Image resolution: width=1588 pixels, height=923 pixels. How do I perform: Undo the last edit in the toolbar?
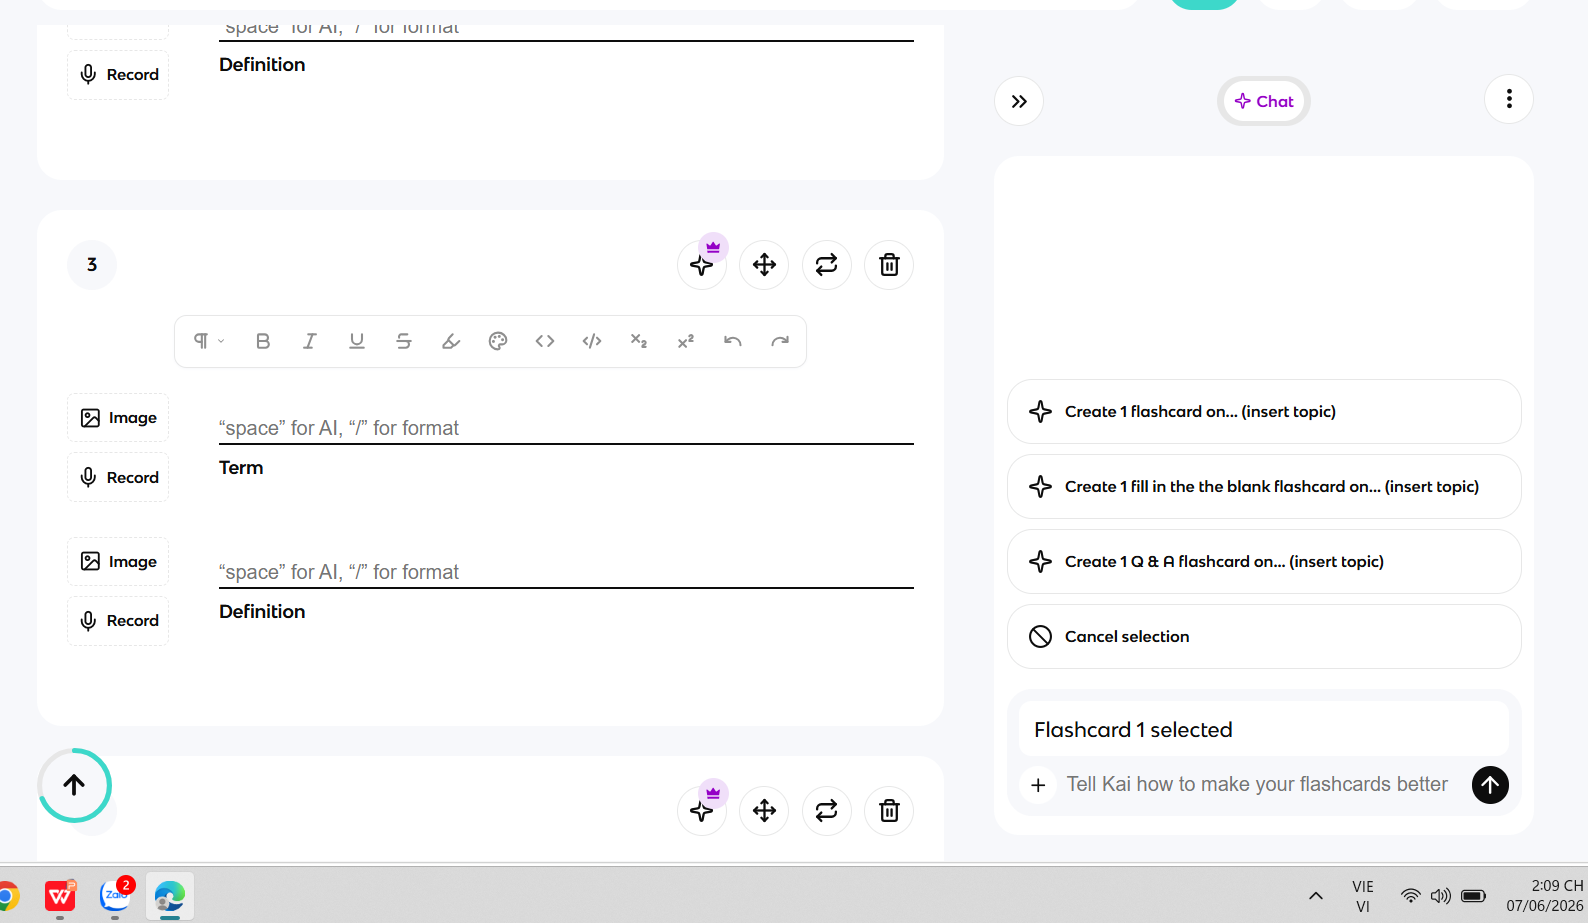click(733, 341)
